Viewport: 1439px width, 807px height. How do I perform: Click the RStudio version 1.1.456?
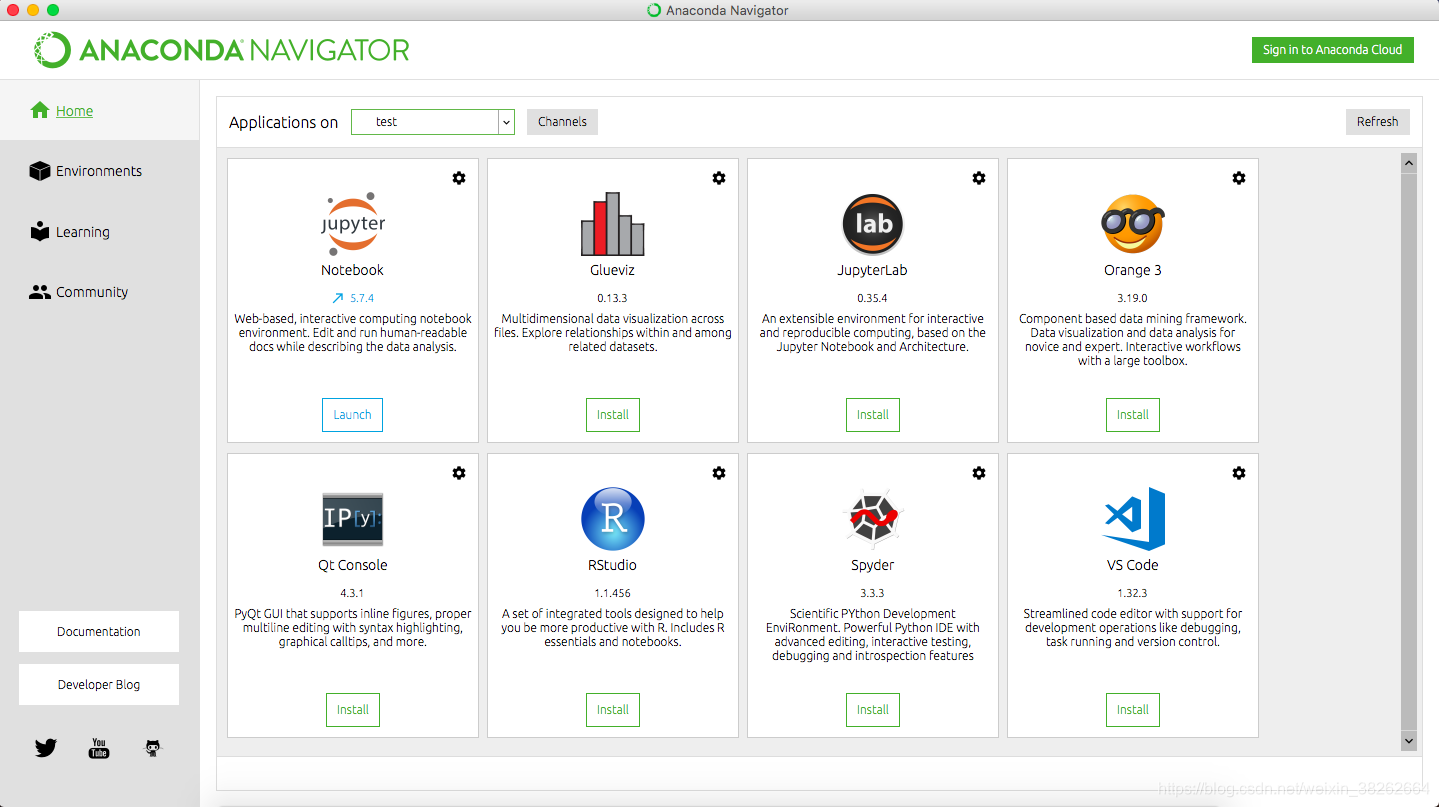(x=612, y=593)
